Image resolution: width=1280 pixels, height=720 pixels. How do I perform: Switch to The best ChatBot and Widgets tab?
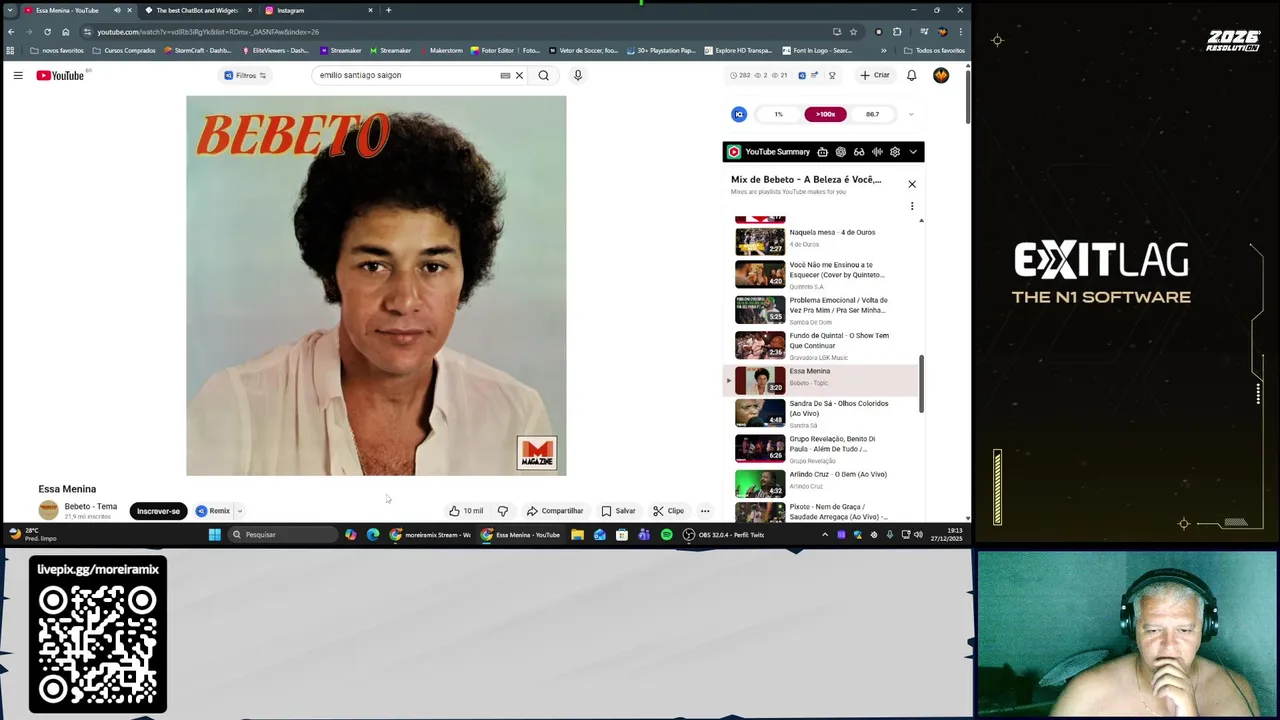[x=197, y=10]
